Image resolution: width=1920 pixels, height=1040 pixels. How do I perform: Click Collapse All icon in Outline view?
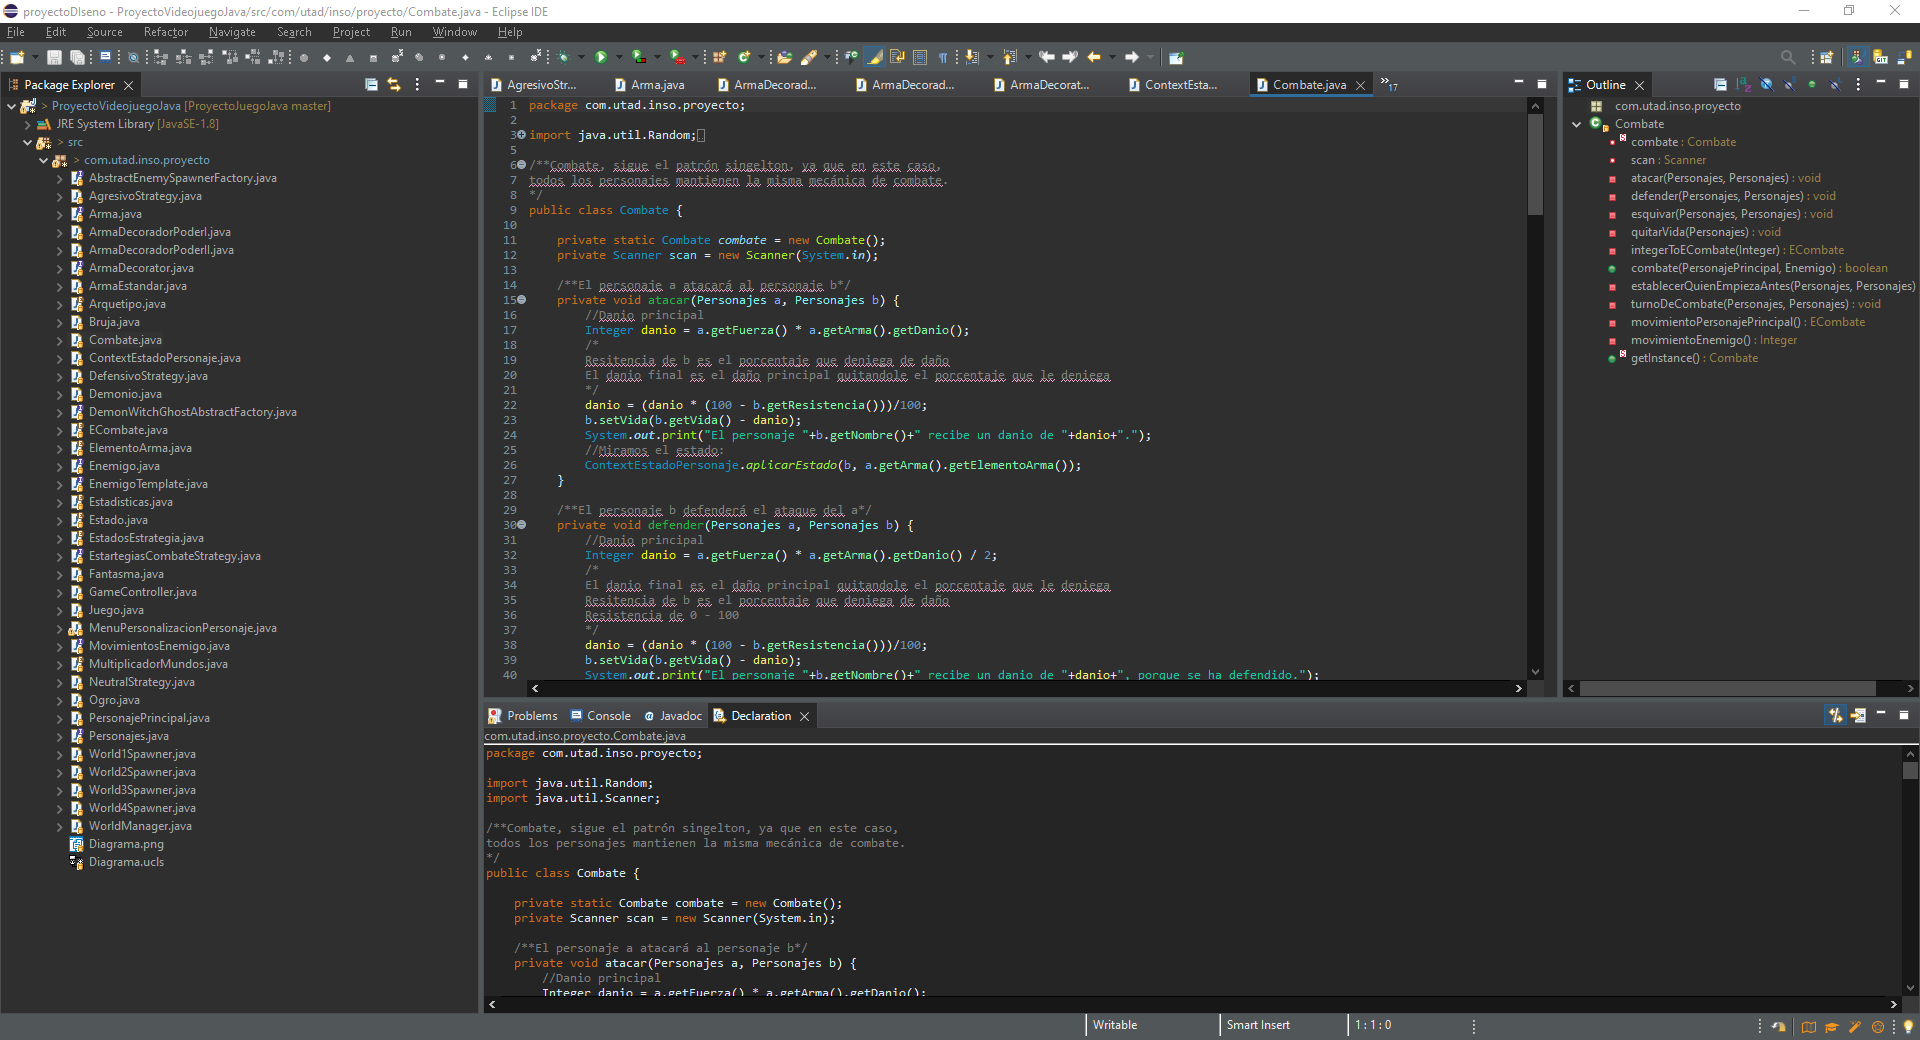pyautogui.click(x=1720, y=85)
